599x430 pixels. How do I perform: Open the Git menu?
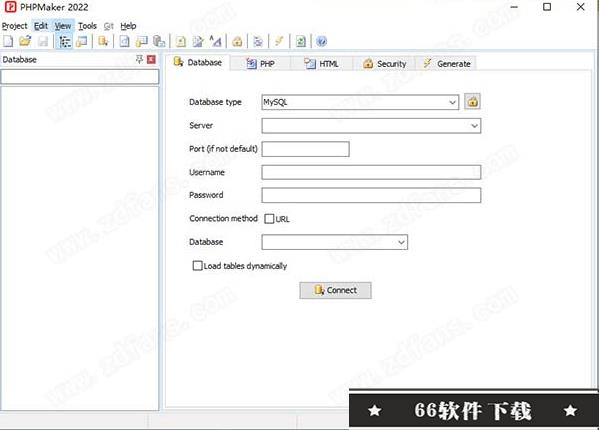(x=109, y=26)
